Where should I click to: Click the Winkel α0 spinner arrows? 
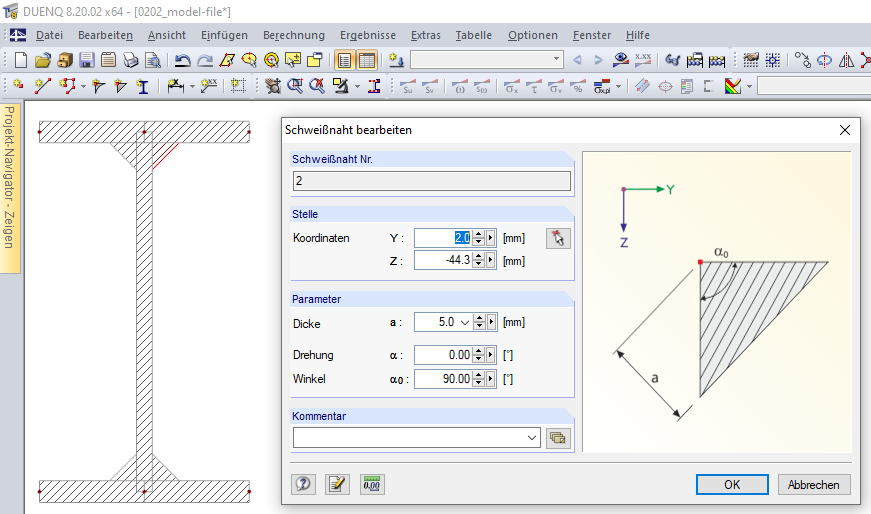(x=478, y=379)
